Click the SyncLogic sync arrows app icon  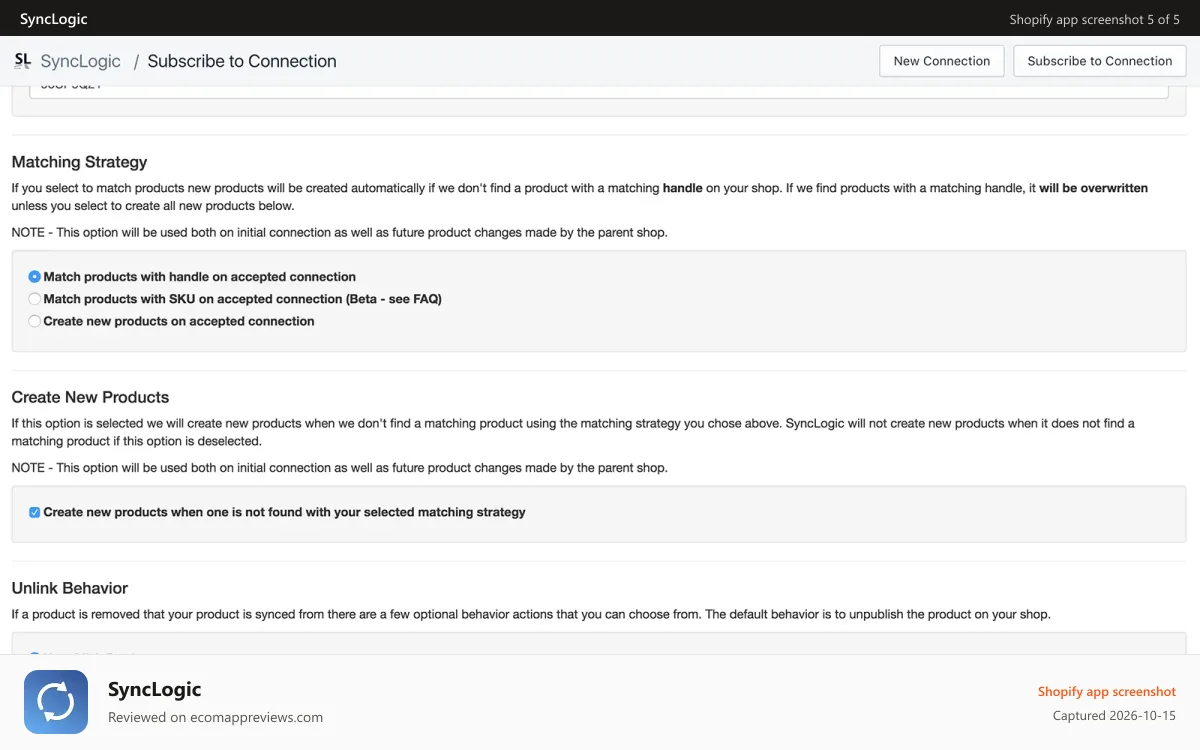point(56,702)
